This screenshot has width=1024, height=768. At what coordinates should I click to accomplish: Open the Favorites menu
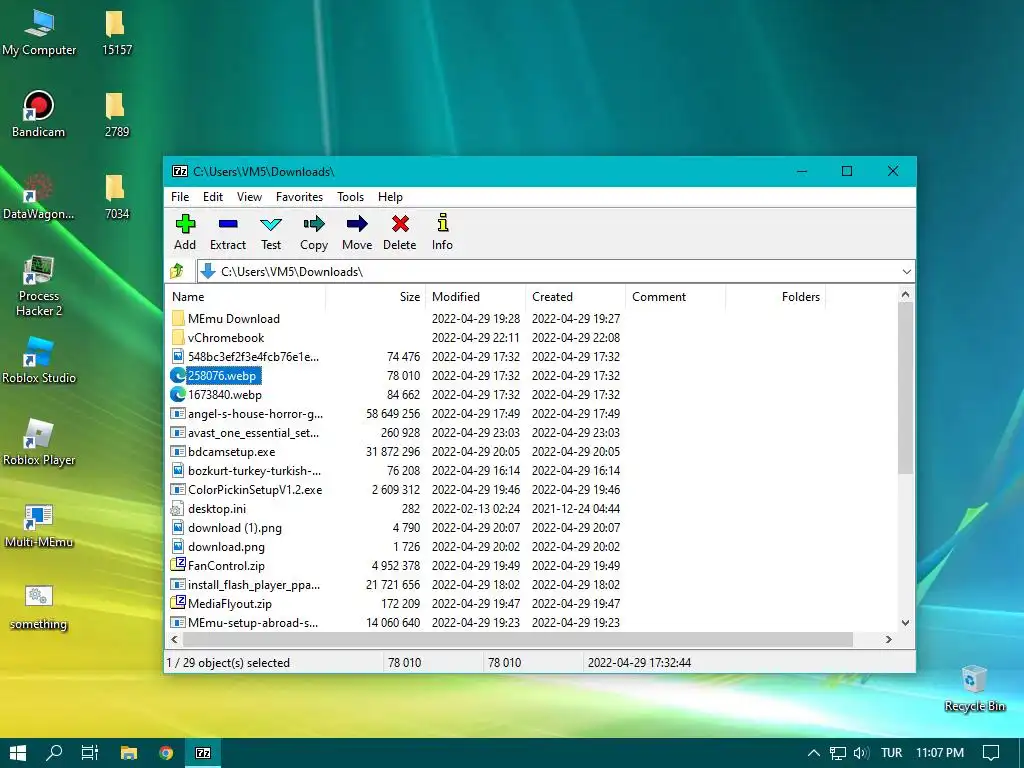tap(299, 197)
